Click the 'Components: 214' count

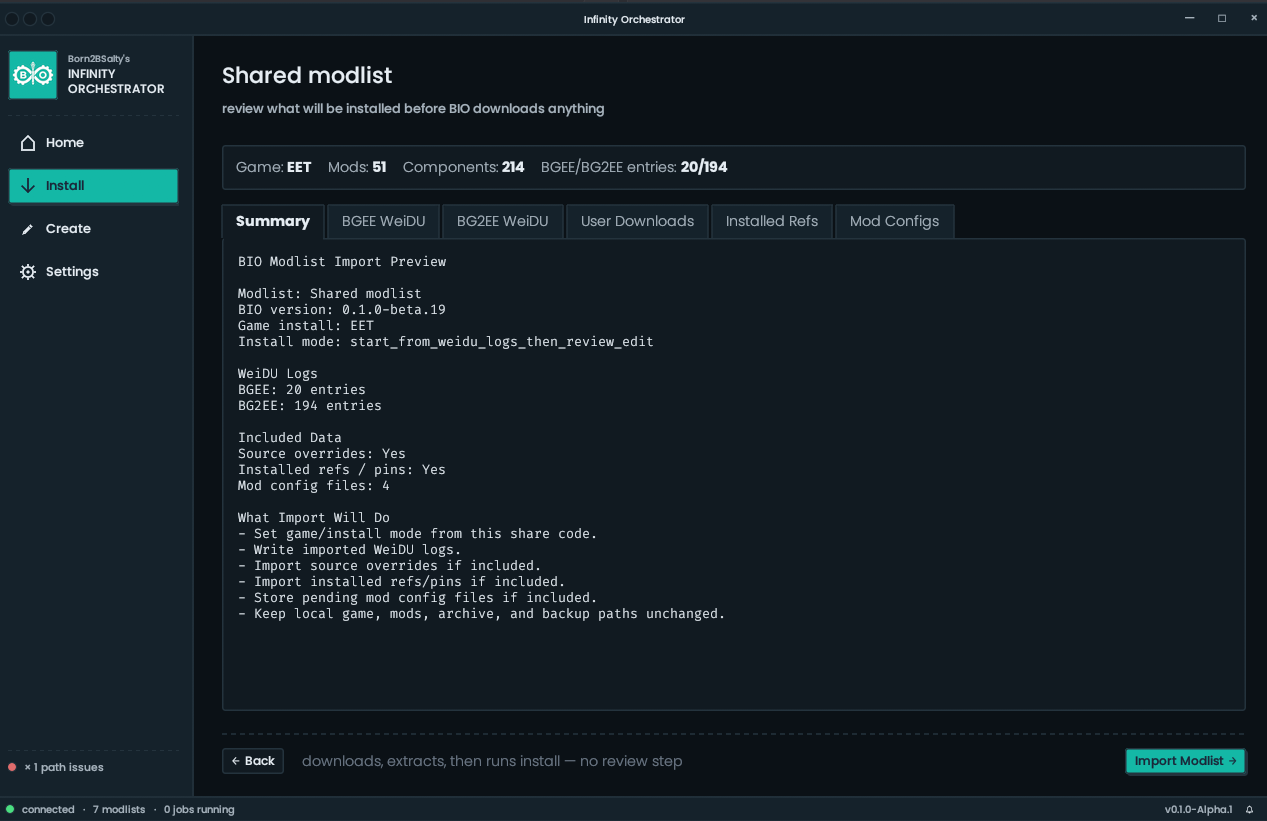coord(464,167)
